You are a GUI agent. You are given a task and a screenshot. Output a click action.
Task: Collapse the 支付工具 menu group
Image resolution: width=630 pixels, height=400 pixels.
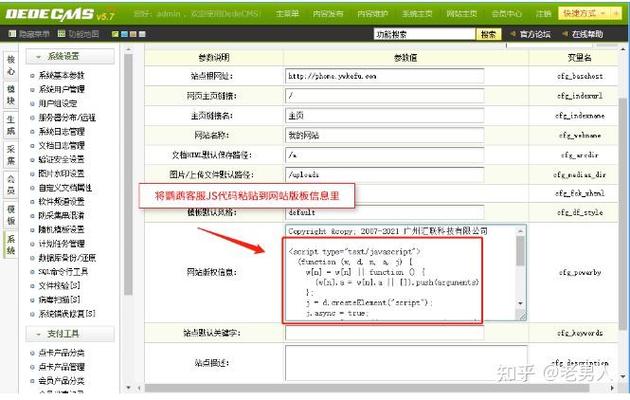tap(70, 334)
